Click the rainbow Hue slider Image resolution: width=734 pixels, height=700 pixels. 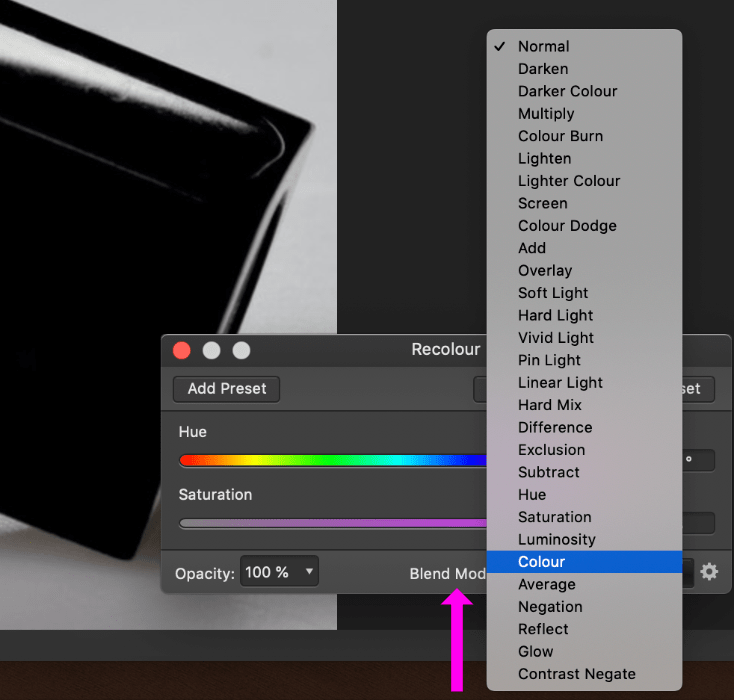pyautogui.click(x=332, y=461)
